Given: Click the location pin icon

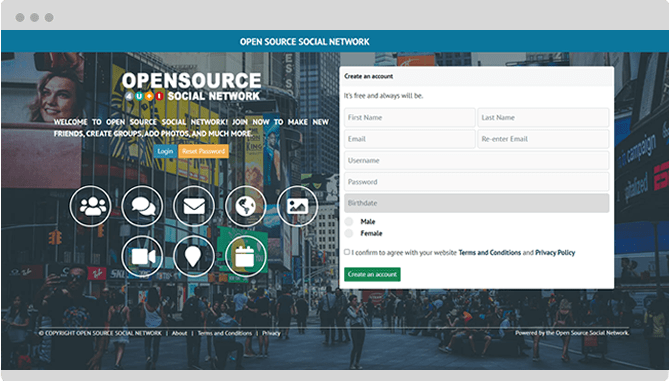Looking at the screenshot, I should tap(194, 256).
